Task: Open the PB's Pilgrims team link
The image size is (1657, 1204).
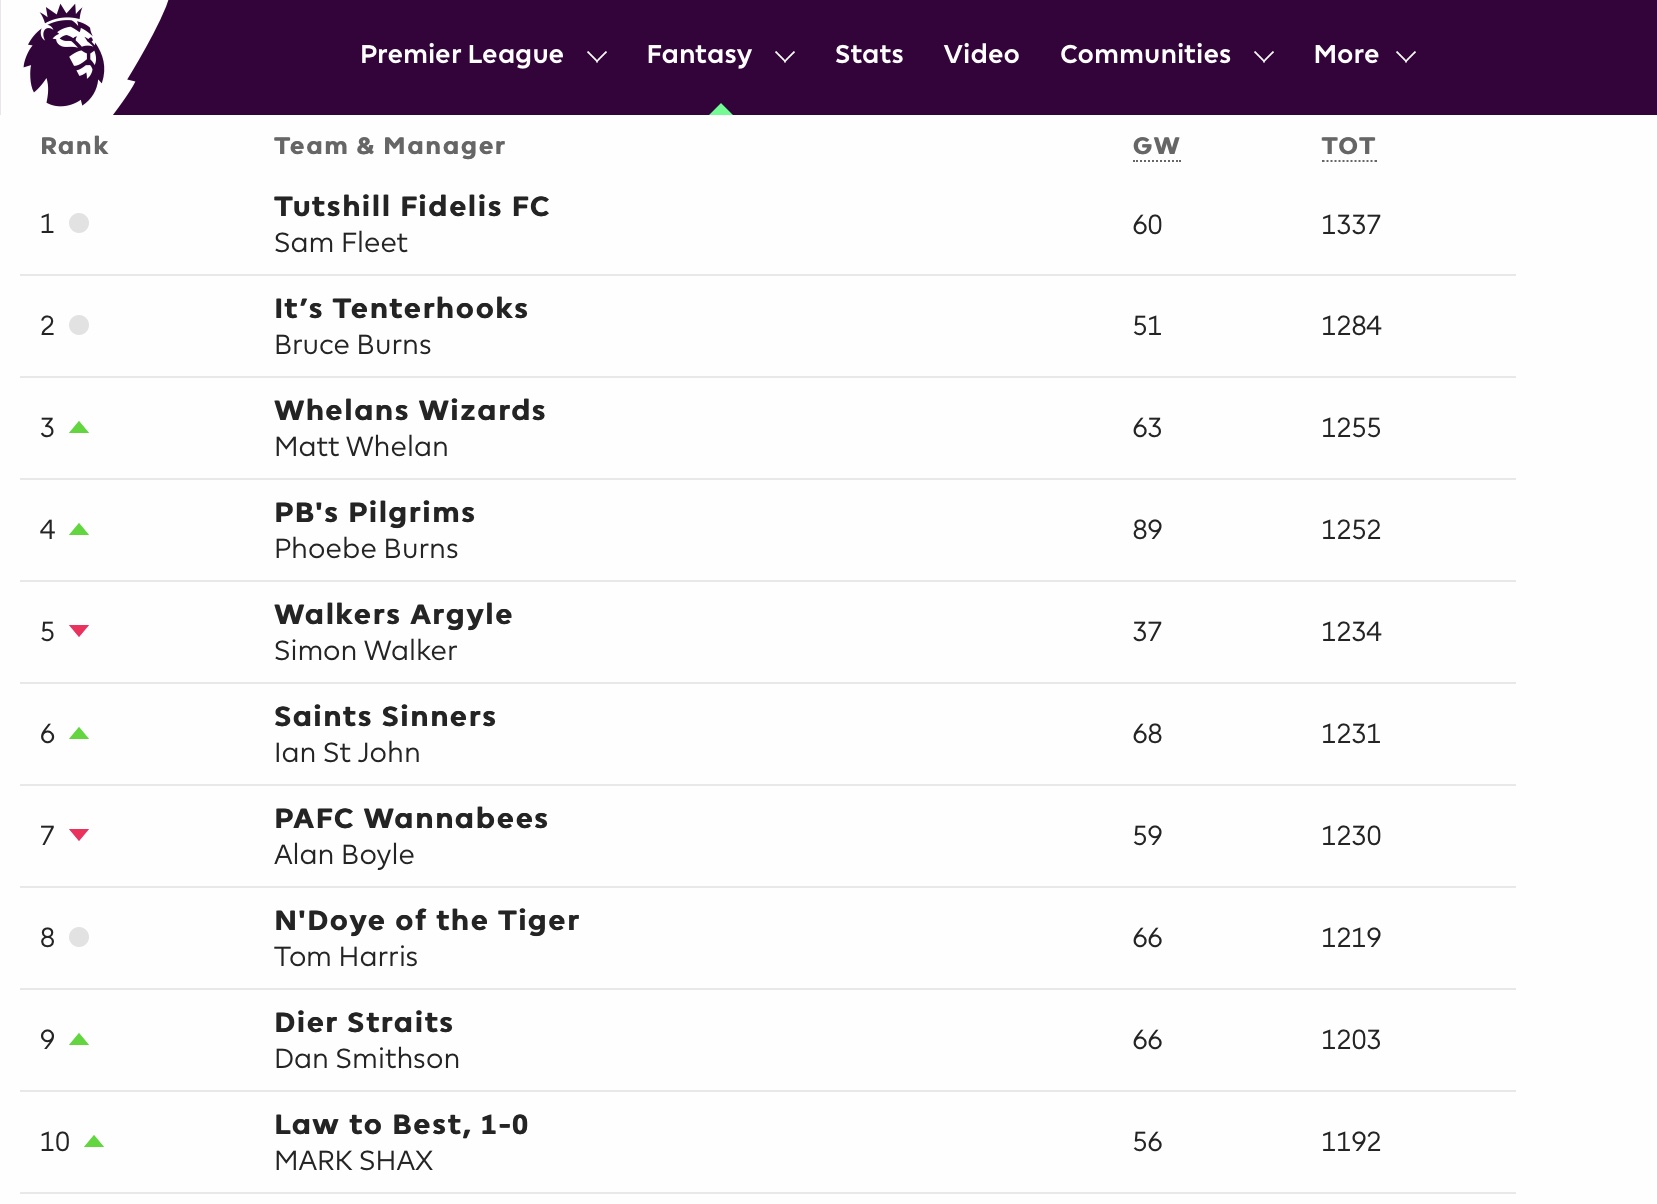Action: 375,512
